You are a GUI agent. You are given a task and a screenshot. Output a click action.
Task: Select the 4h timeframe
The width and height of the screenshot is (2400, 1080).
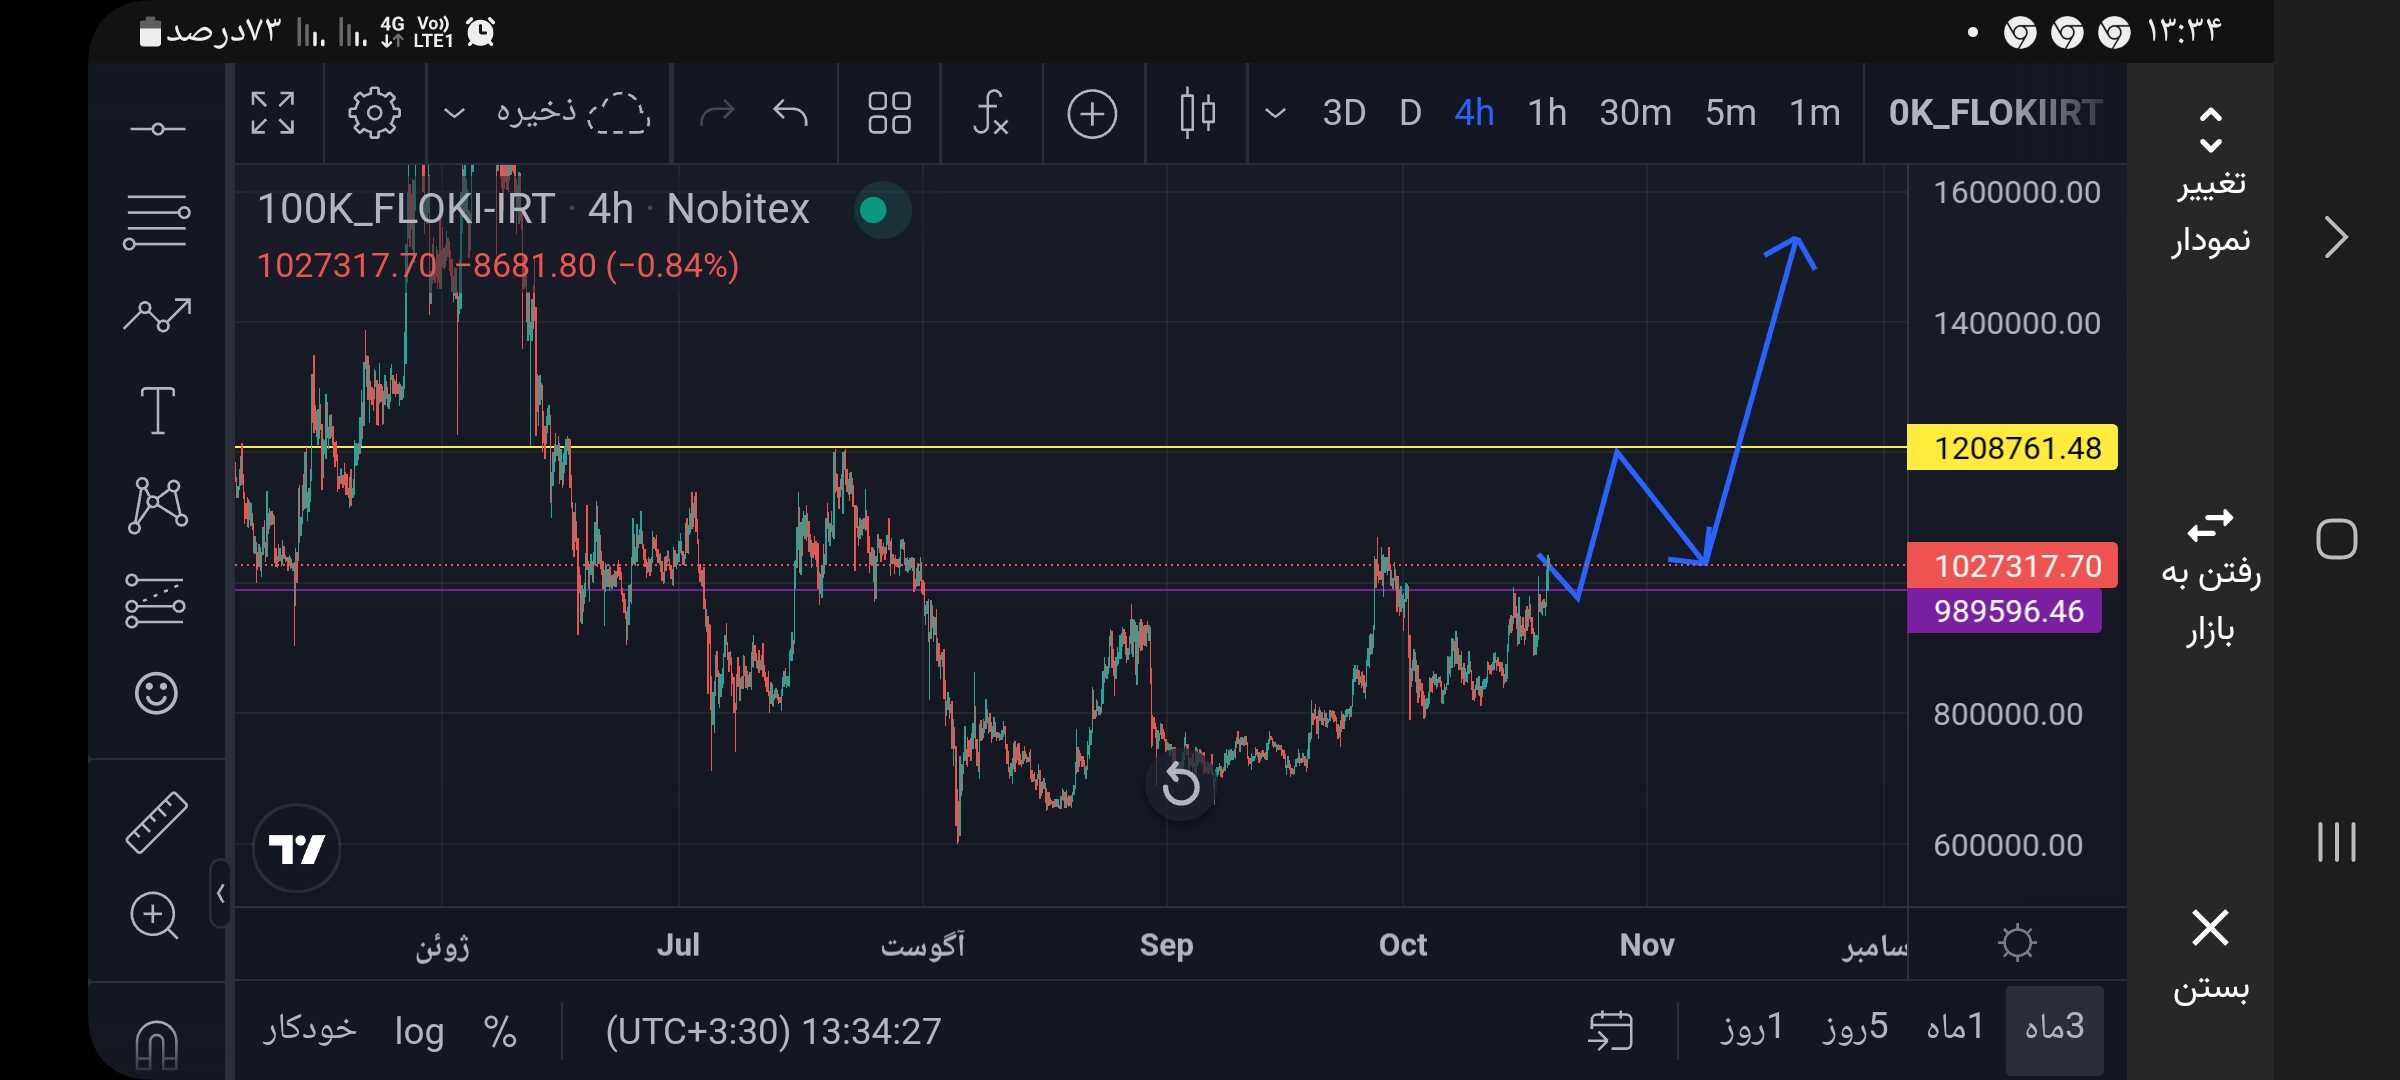1474,113
